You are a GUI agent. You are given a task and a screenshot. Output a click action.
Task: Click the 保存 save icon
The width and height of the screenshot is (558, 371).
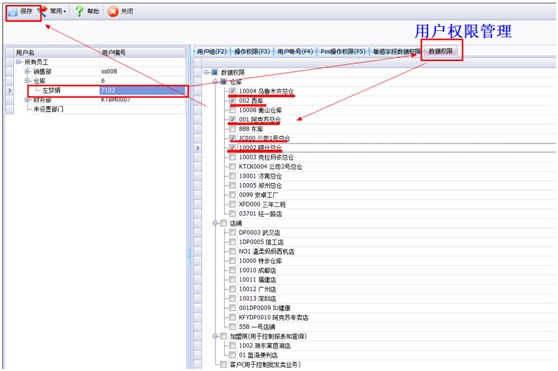coord(13,12)
